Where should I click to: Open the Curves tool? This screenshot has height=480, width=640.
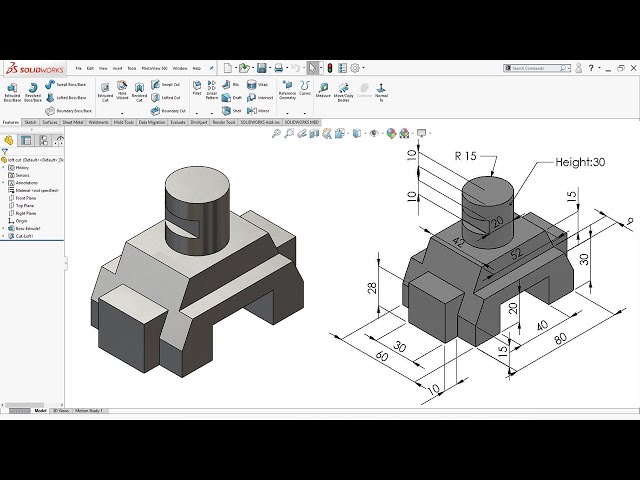[304, 88]
